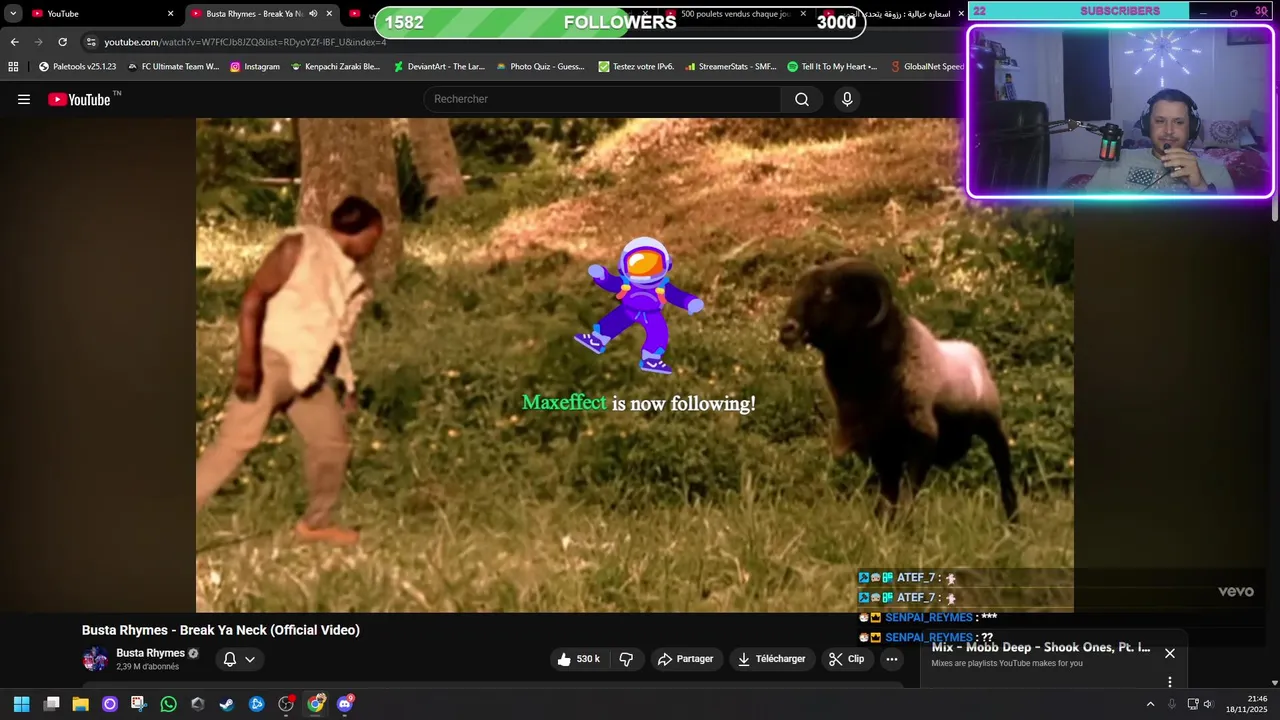Open Discord from the taskbar
This screenshot has width=1280, height=720.
click(345, 704)
